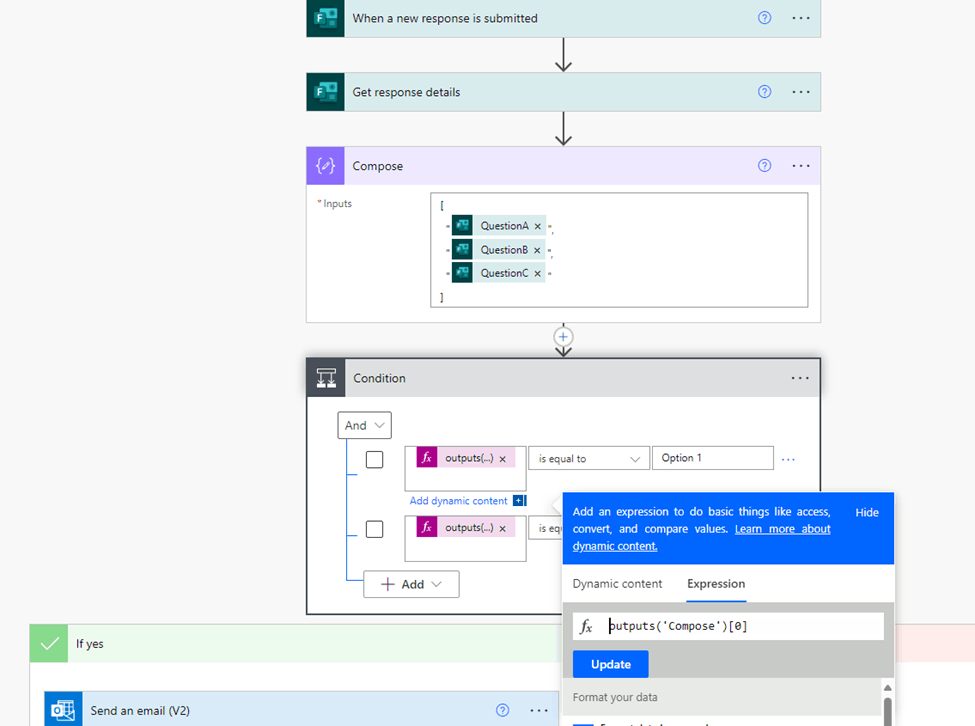Open ellipsis menu of 'When a new response is submitted'
The height and width of the screenshot is (726, 975).
pos(801,18)
